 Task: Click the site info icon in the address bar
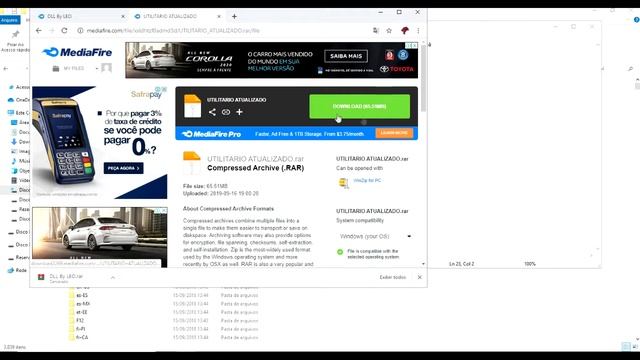(x=80, y=31)
